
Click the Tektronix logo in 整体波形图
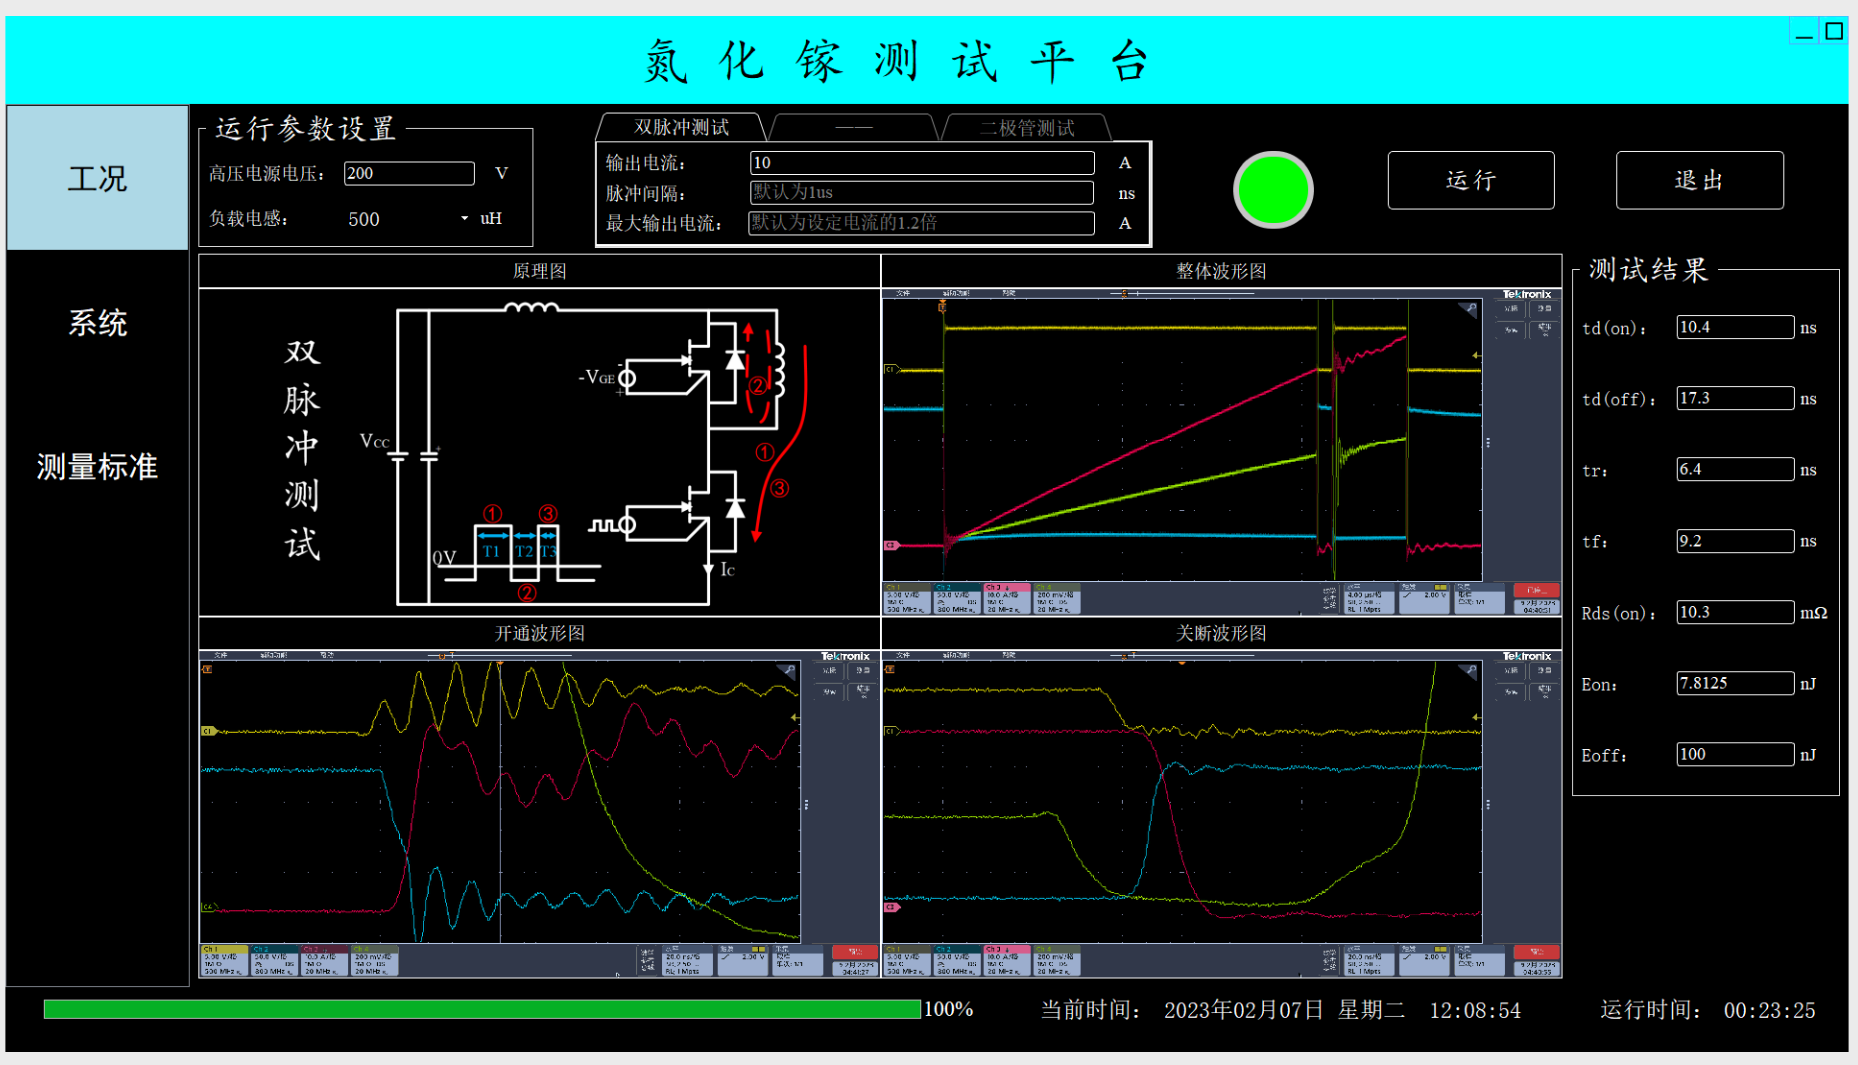pyautogui.click(x=1527, y=294)
